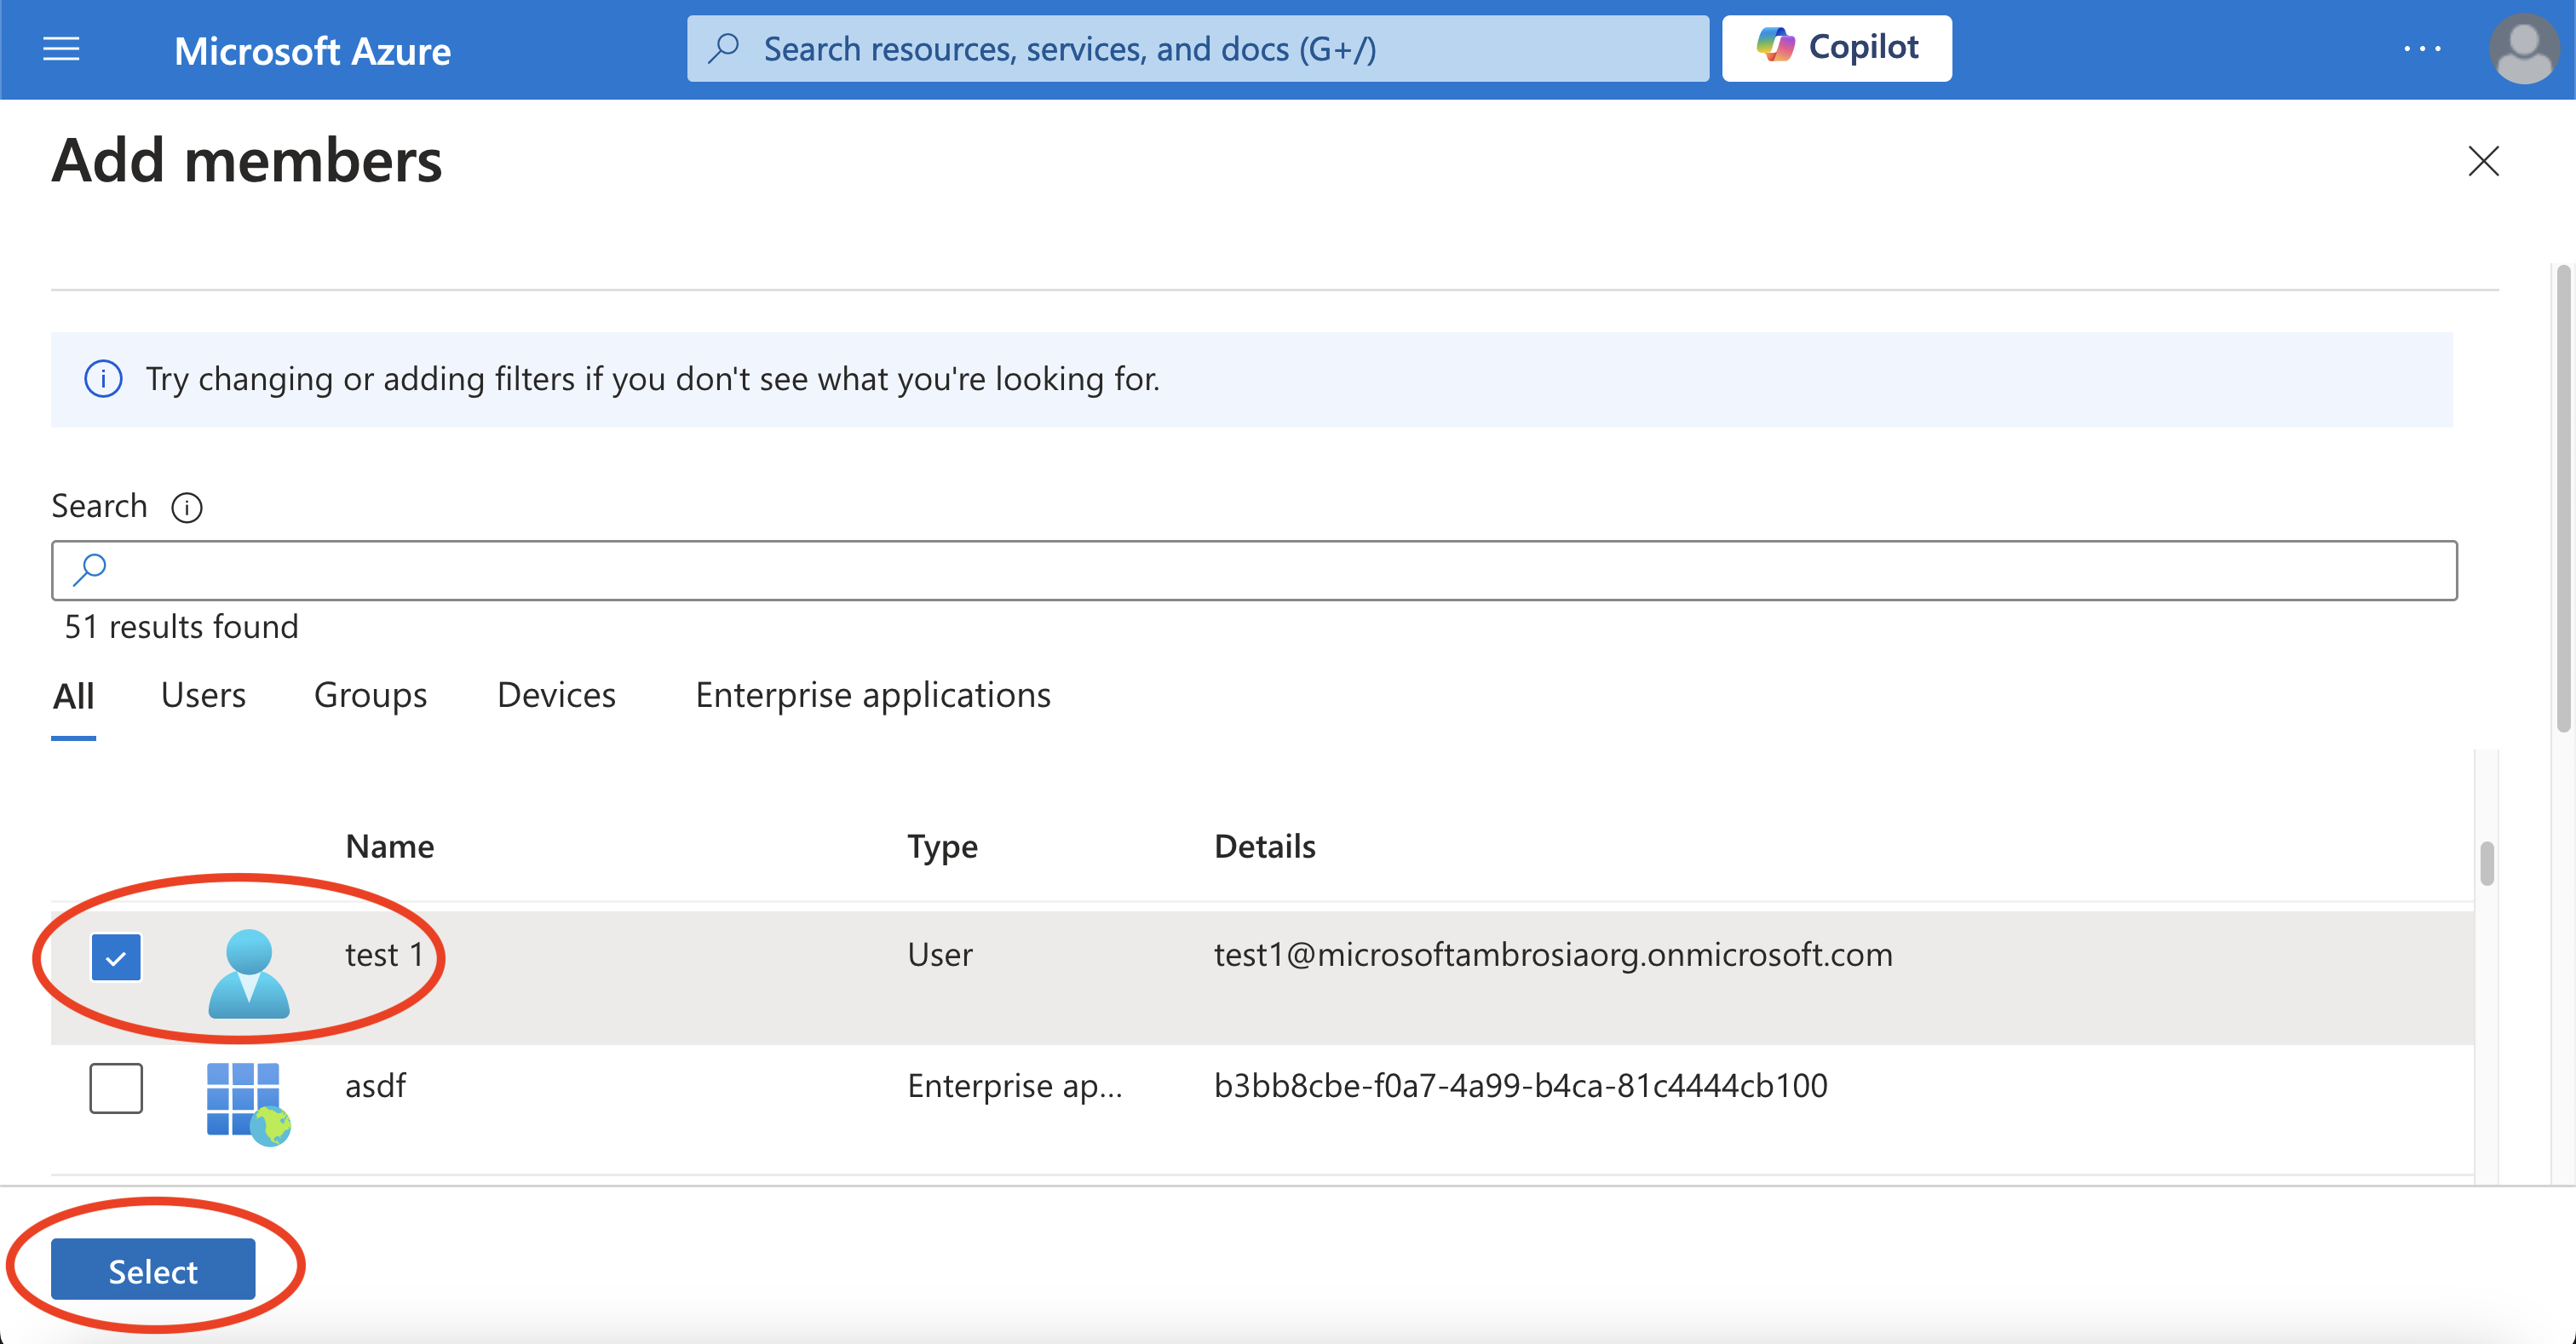Screen dimensions: 2576x1344
Task: Switch to the Groups tab
Action: (x=370, y=693)
